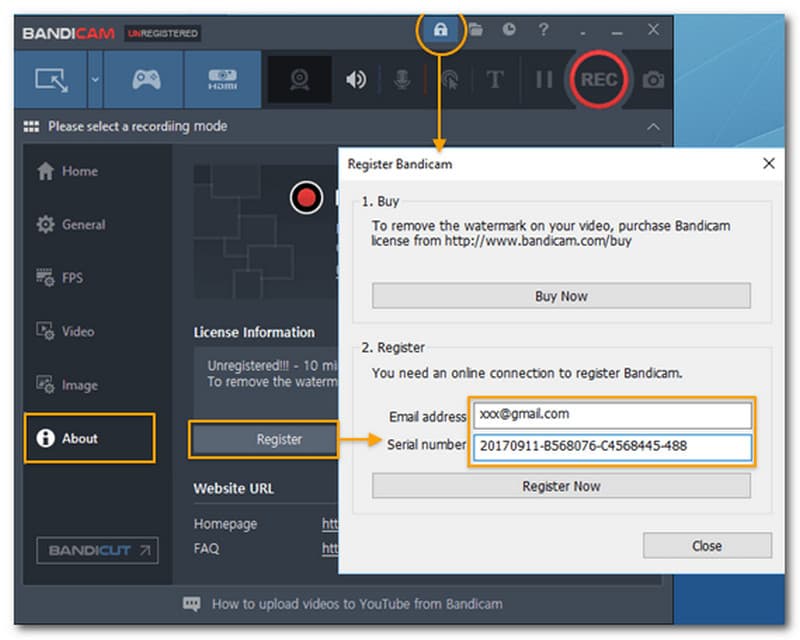
Task: Open the scheduled recording clock icon
Action: tap(509, 30)
